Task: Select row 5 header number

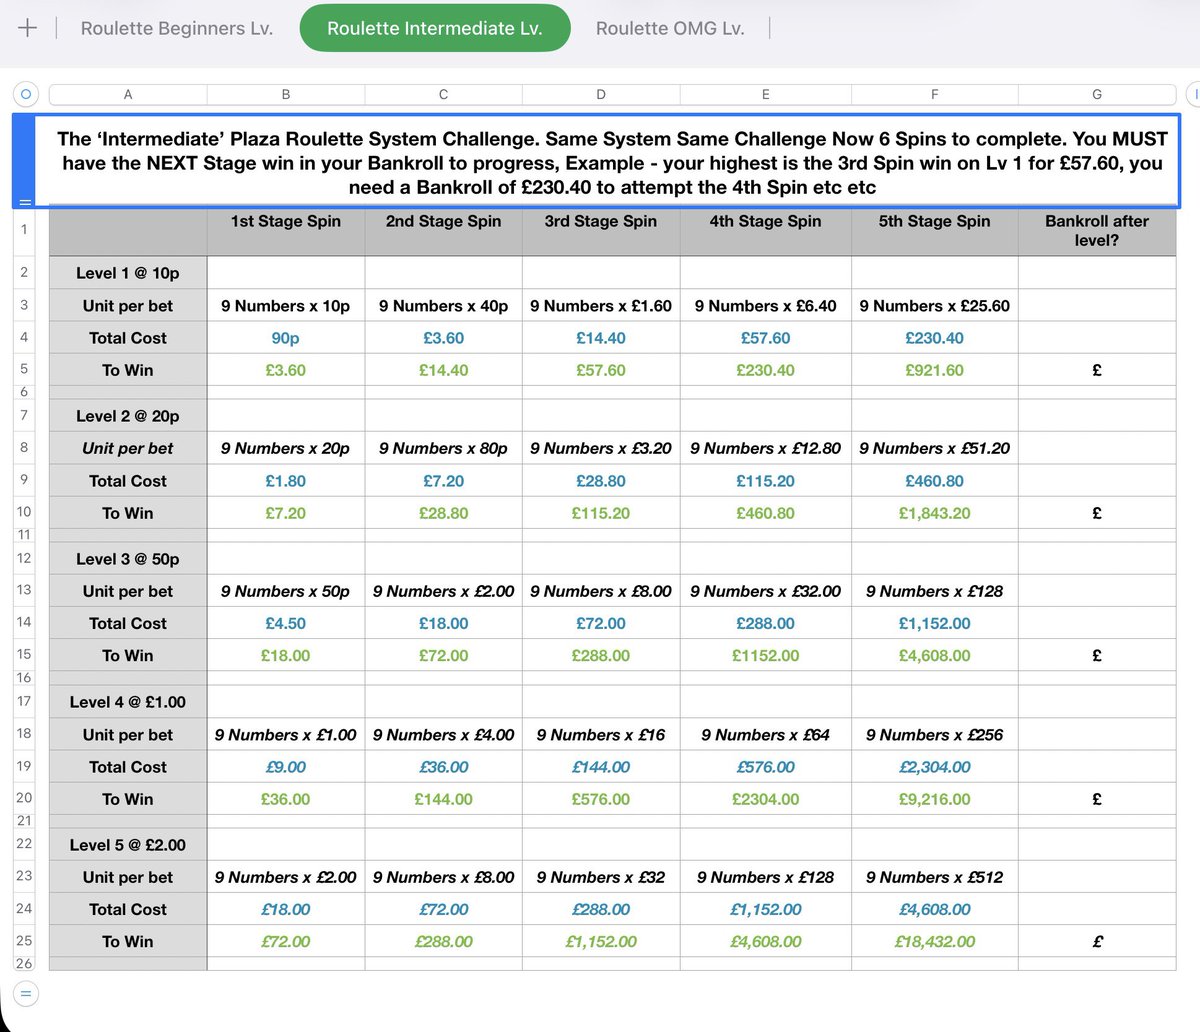Action: [24, 370]
